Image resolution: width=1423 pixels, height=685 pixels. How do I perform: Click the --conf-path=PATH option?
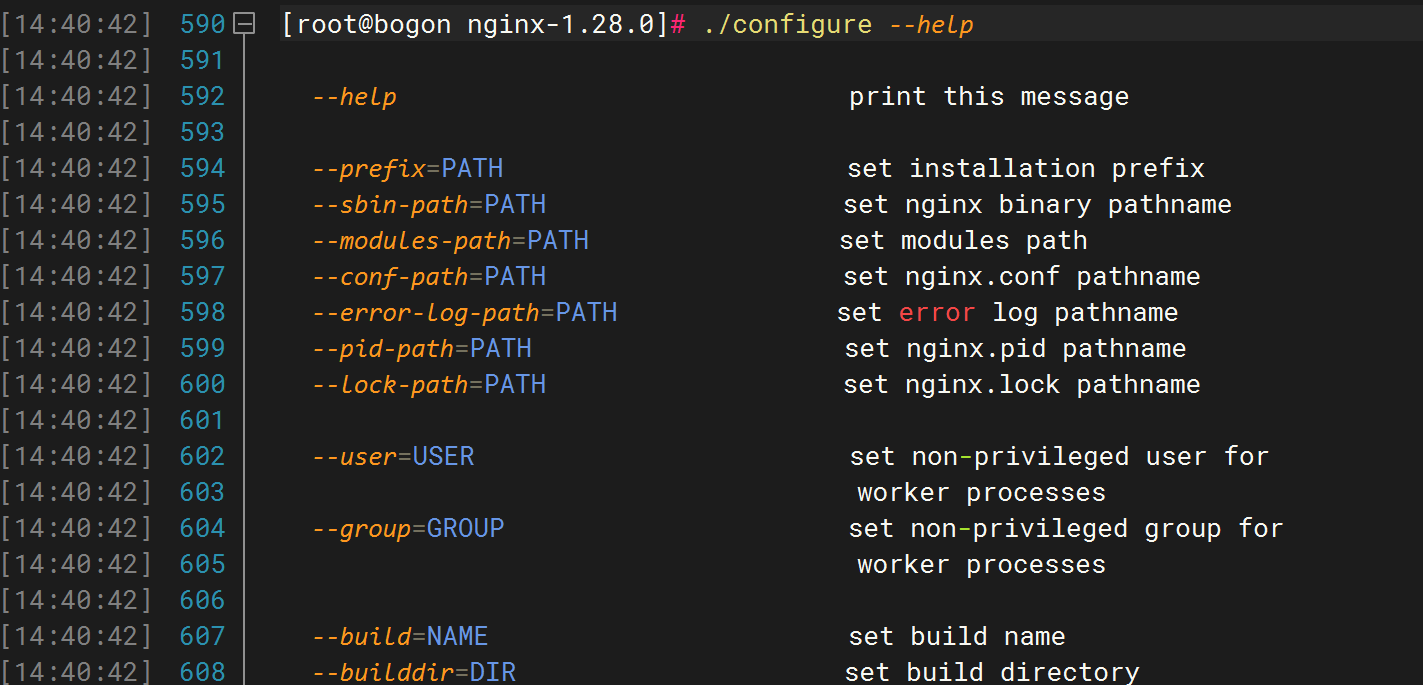click(x=429, y=276)
